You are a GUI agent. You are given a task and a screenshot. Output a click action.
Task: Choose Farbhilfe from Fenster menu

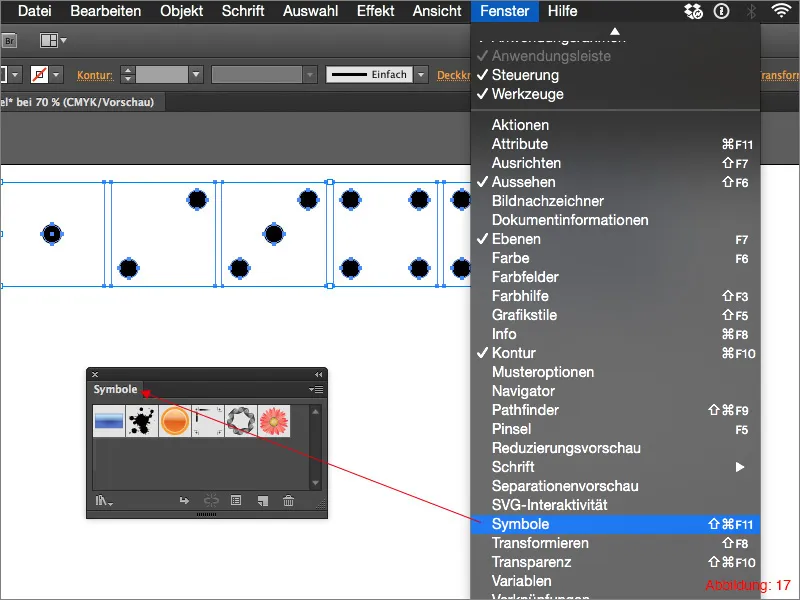pyautogui.click(x=615, y=296)
